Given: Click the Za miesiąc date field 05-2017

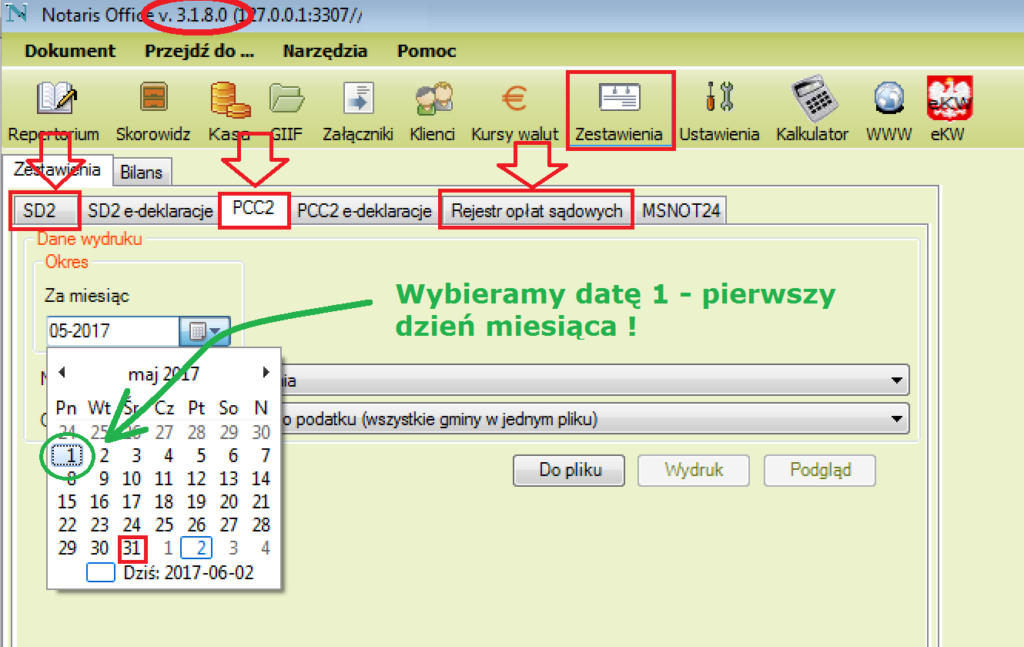Looking at the screenshot, I should click(x=112, y=331).
